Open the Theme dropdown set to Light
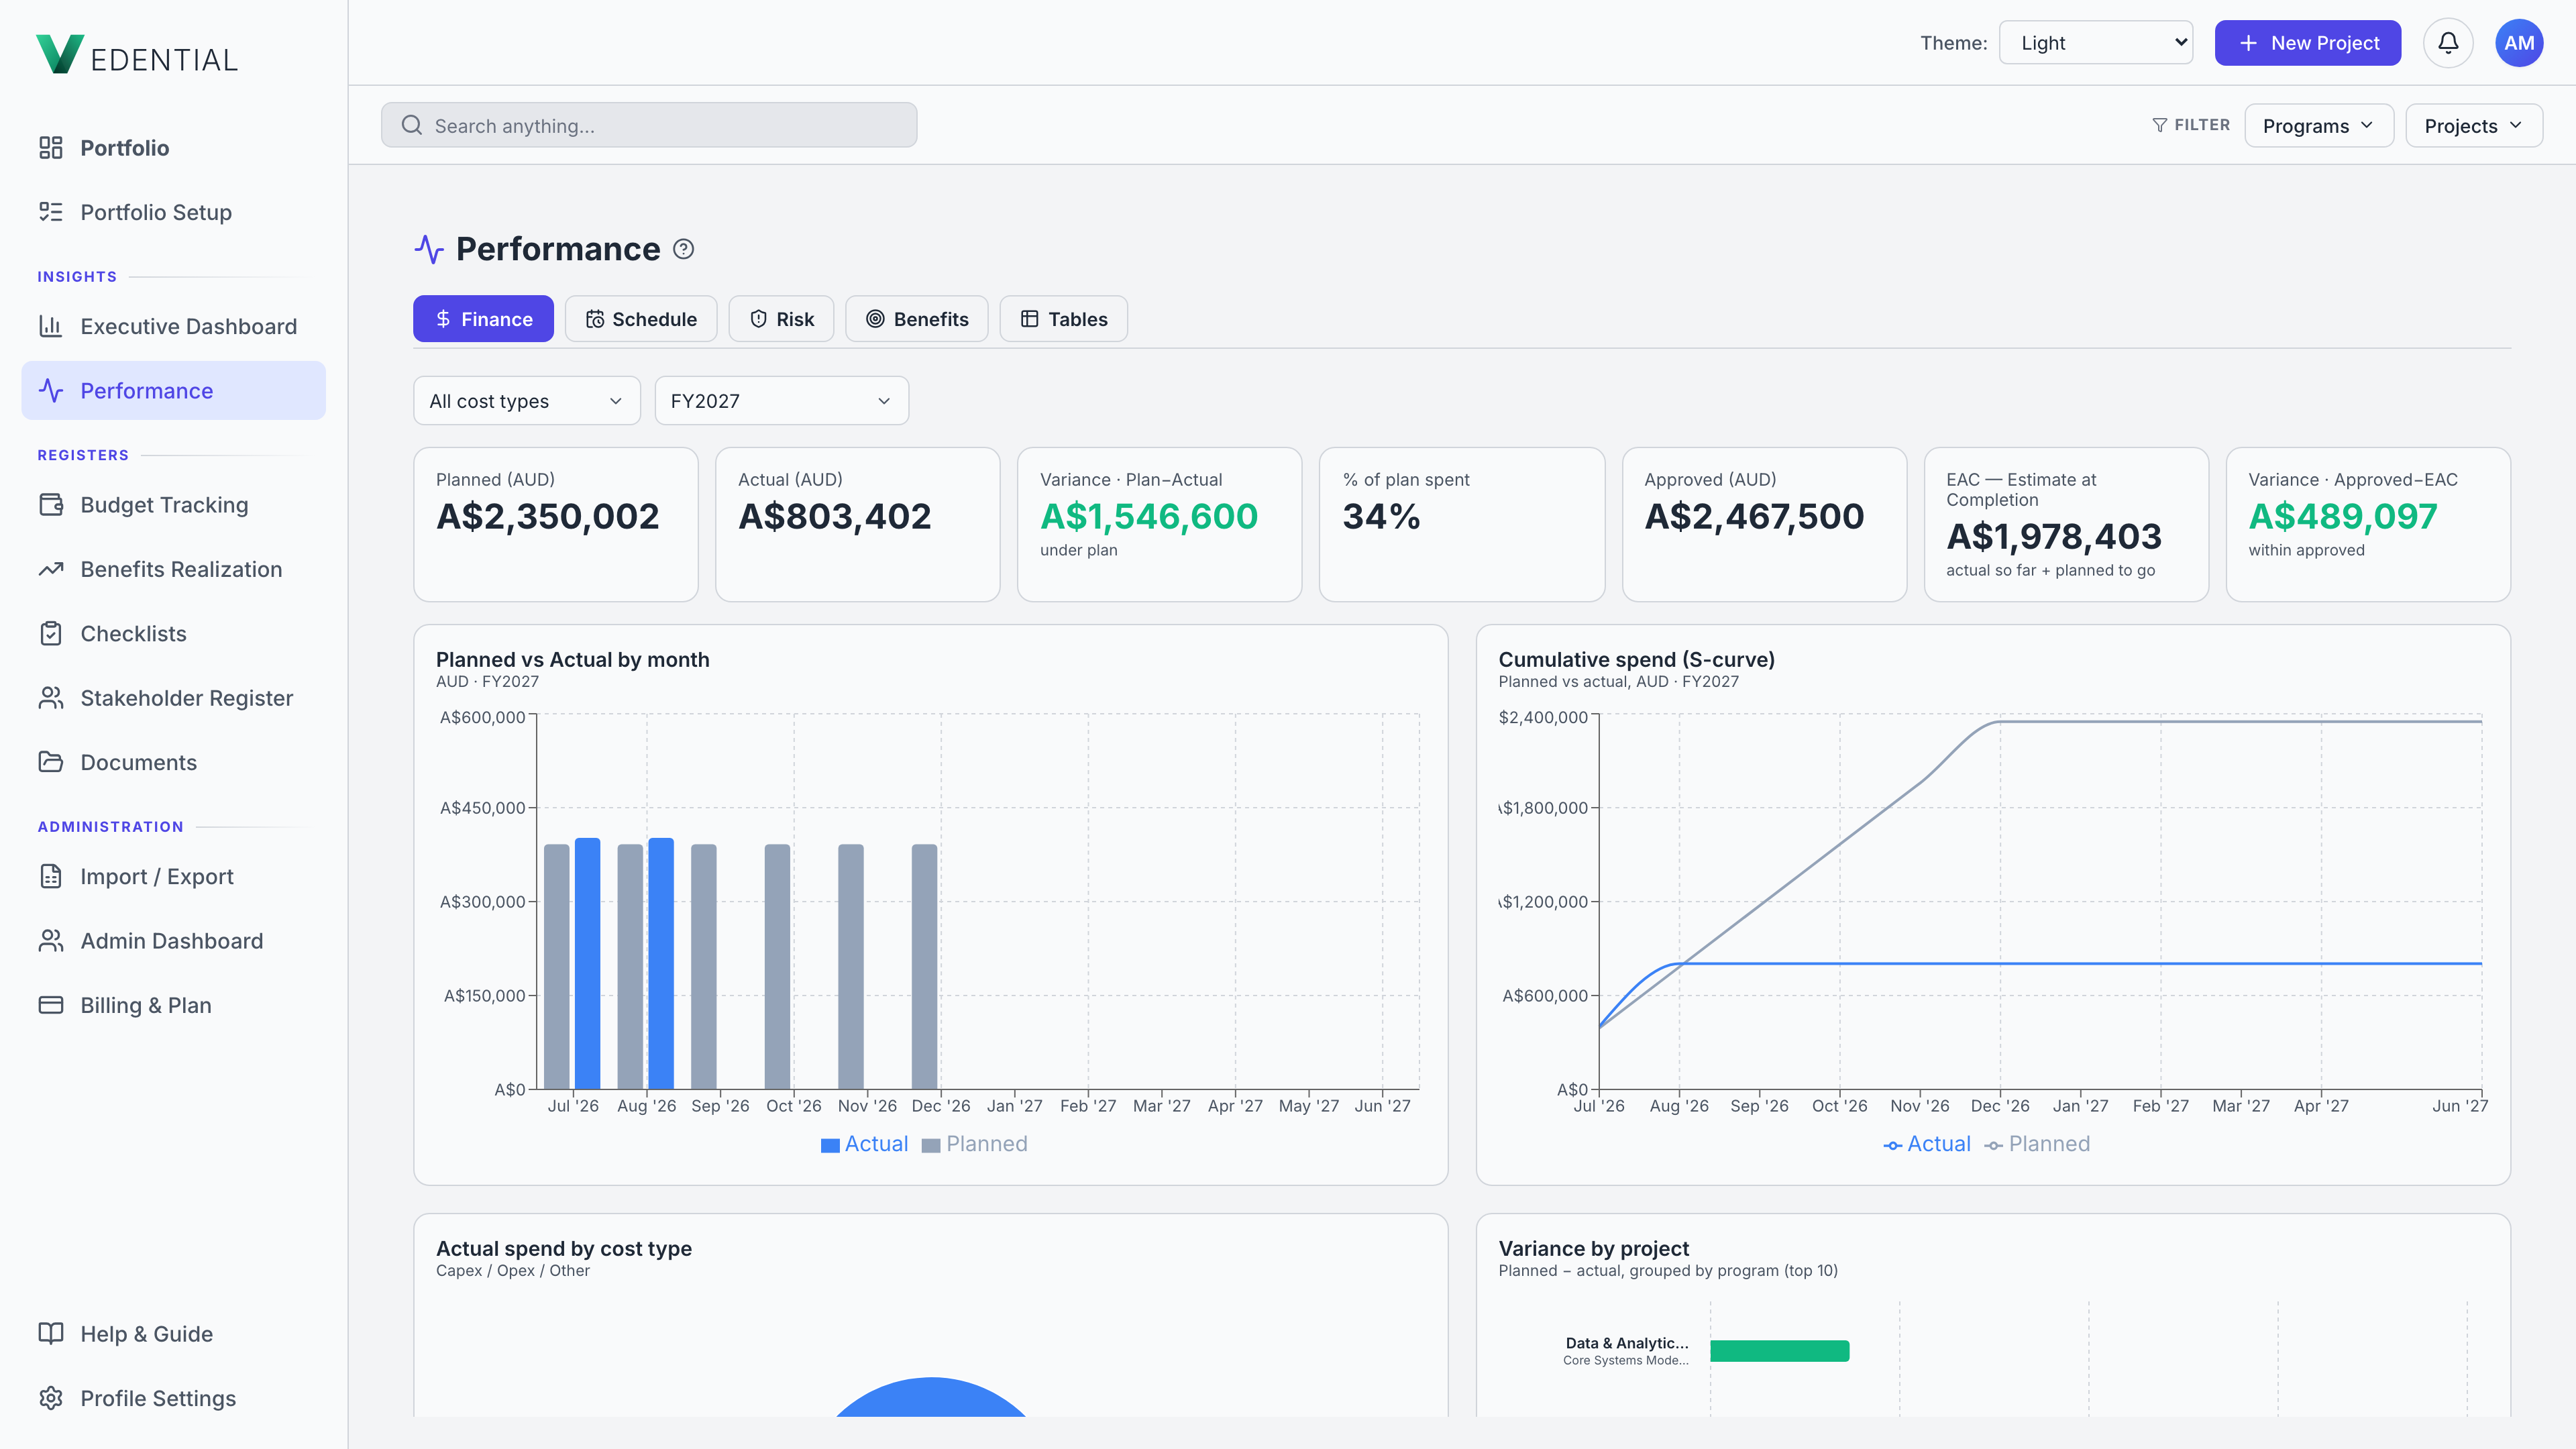The image size is (2576, 1449). [2096, 43]
